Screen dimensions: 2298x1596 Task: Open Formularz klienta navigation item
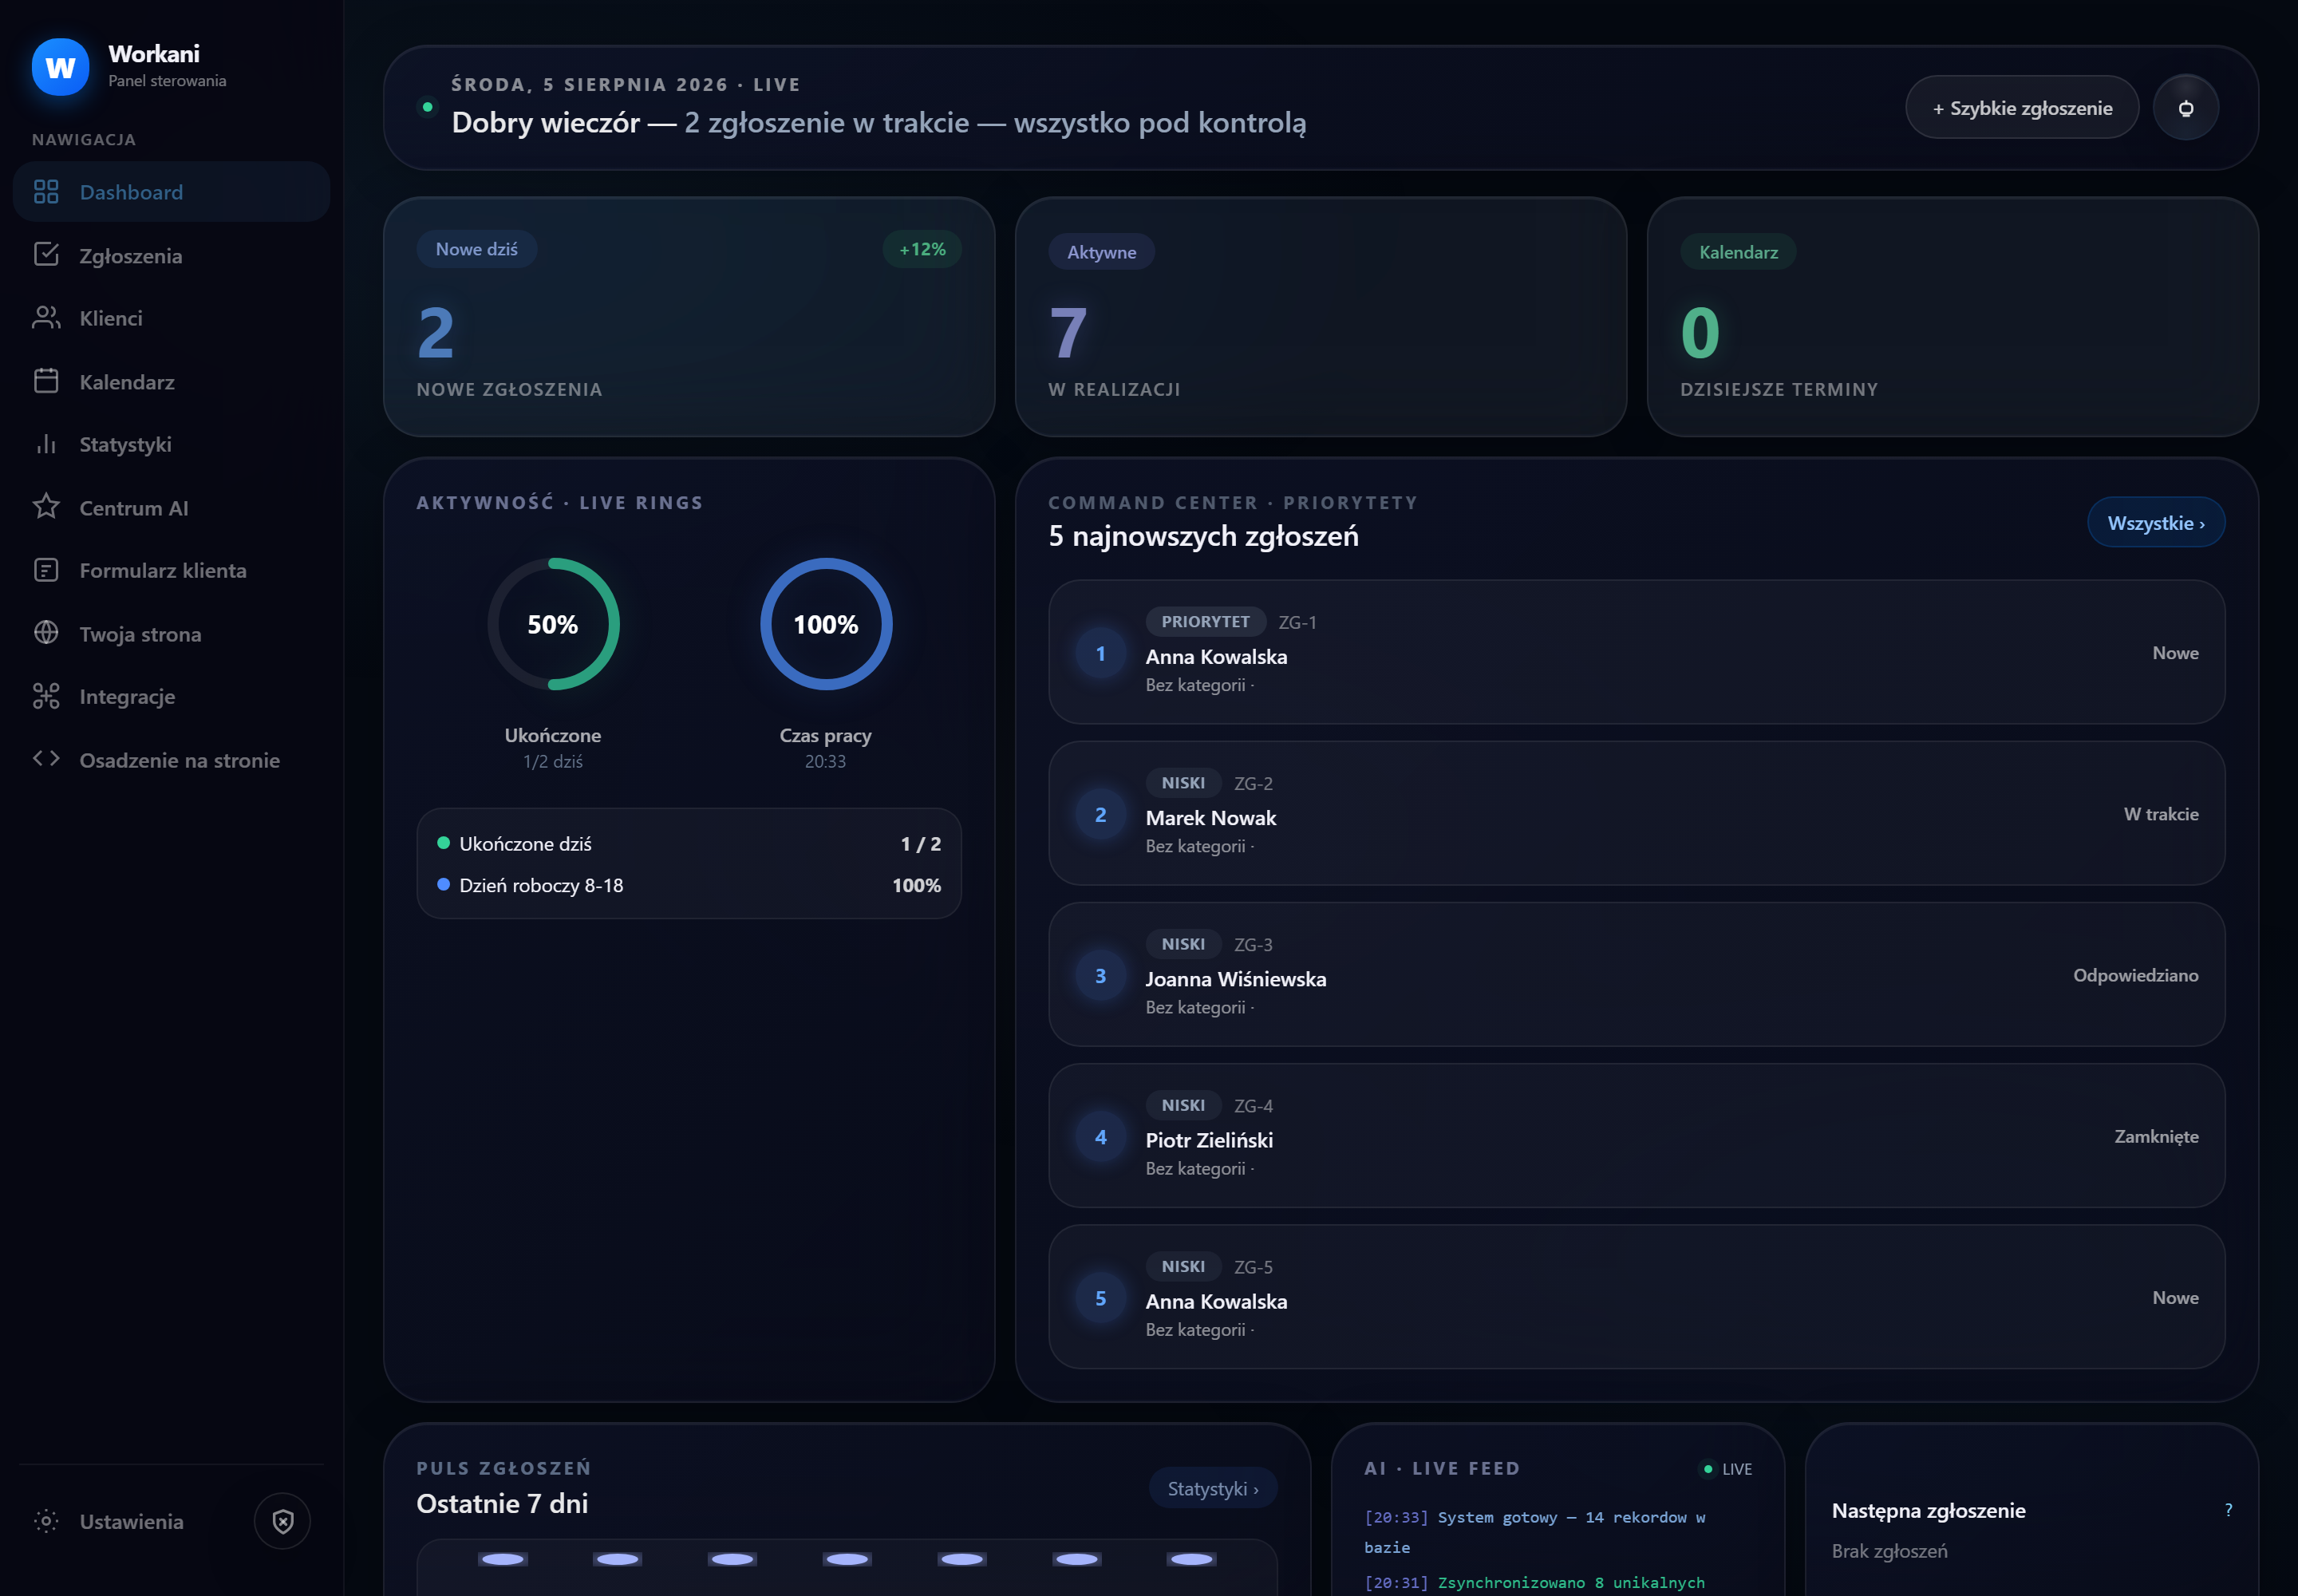click(171, 570)
